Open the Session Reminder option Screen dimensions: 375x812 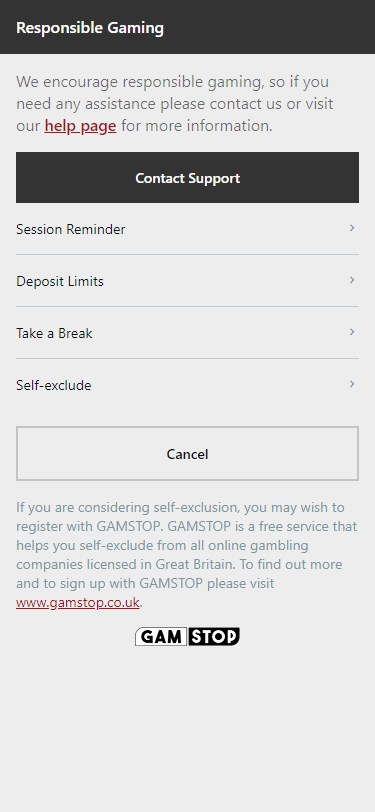[188, 229]
